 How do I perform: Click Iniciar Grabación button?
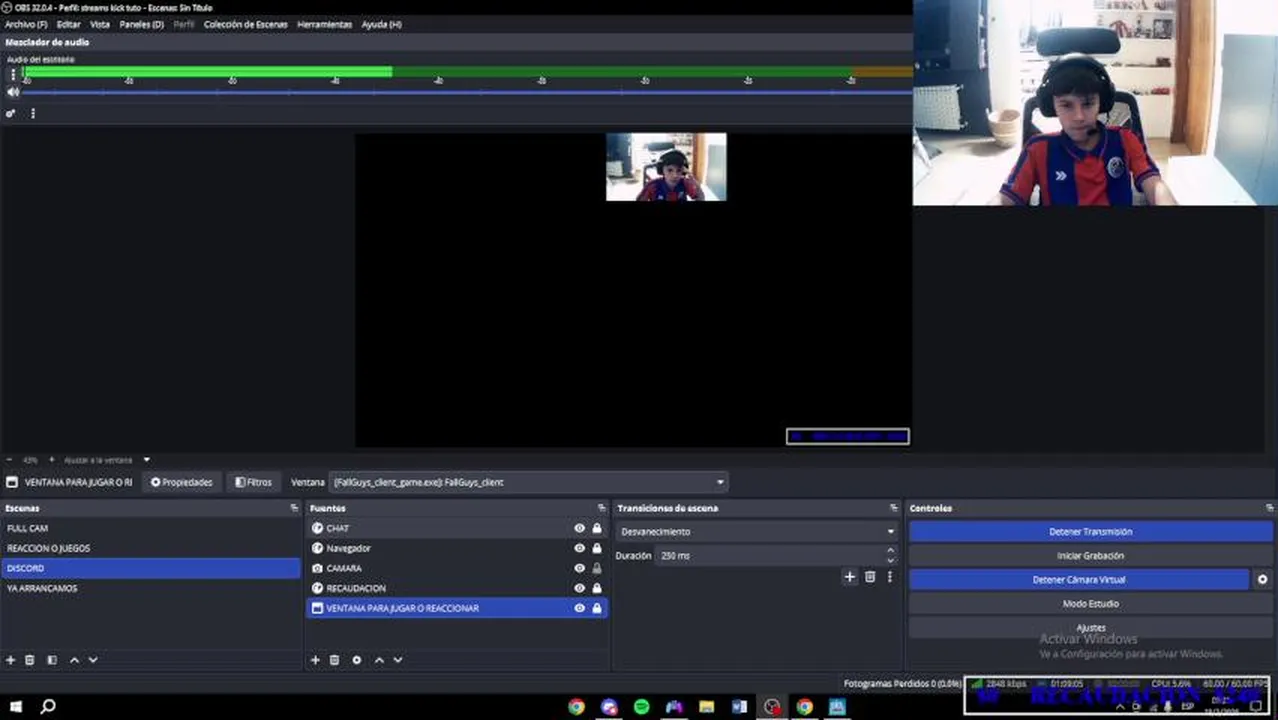click(x=1090, y=556)
